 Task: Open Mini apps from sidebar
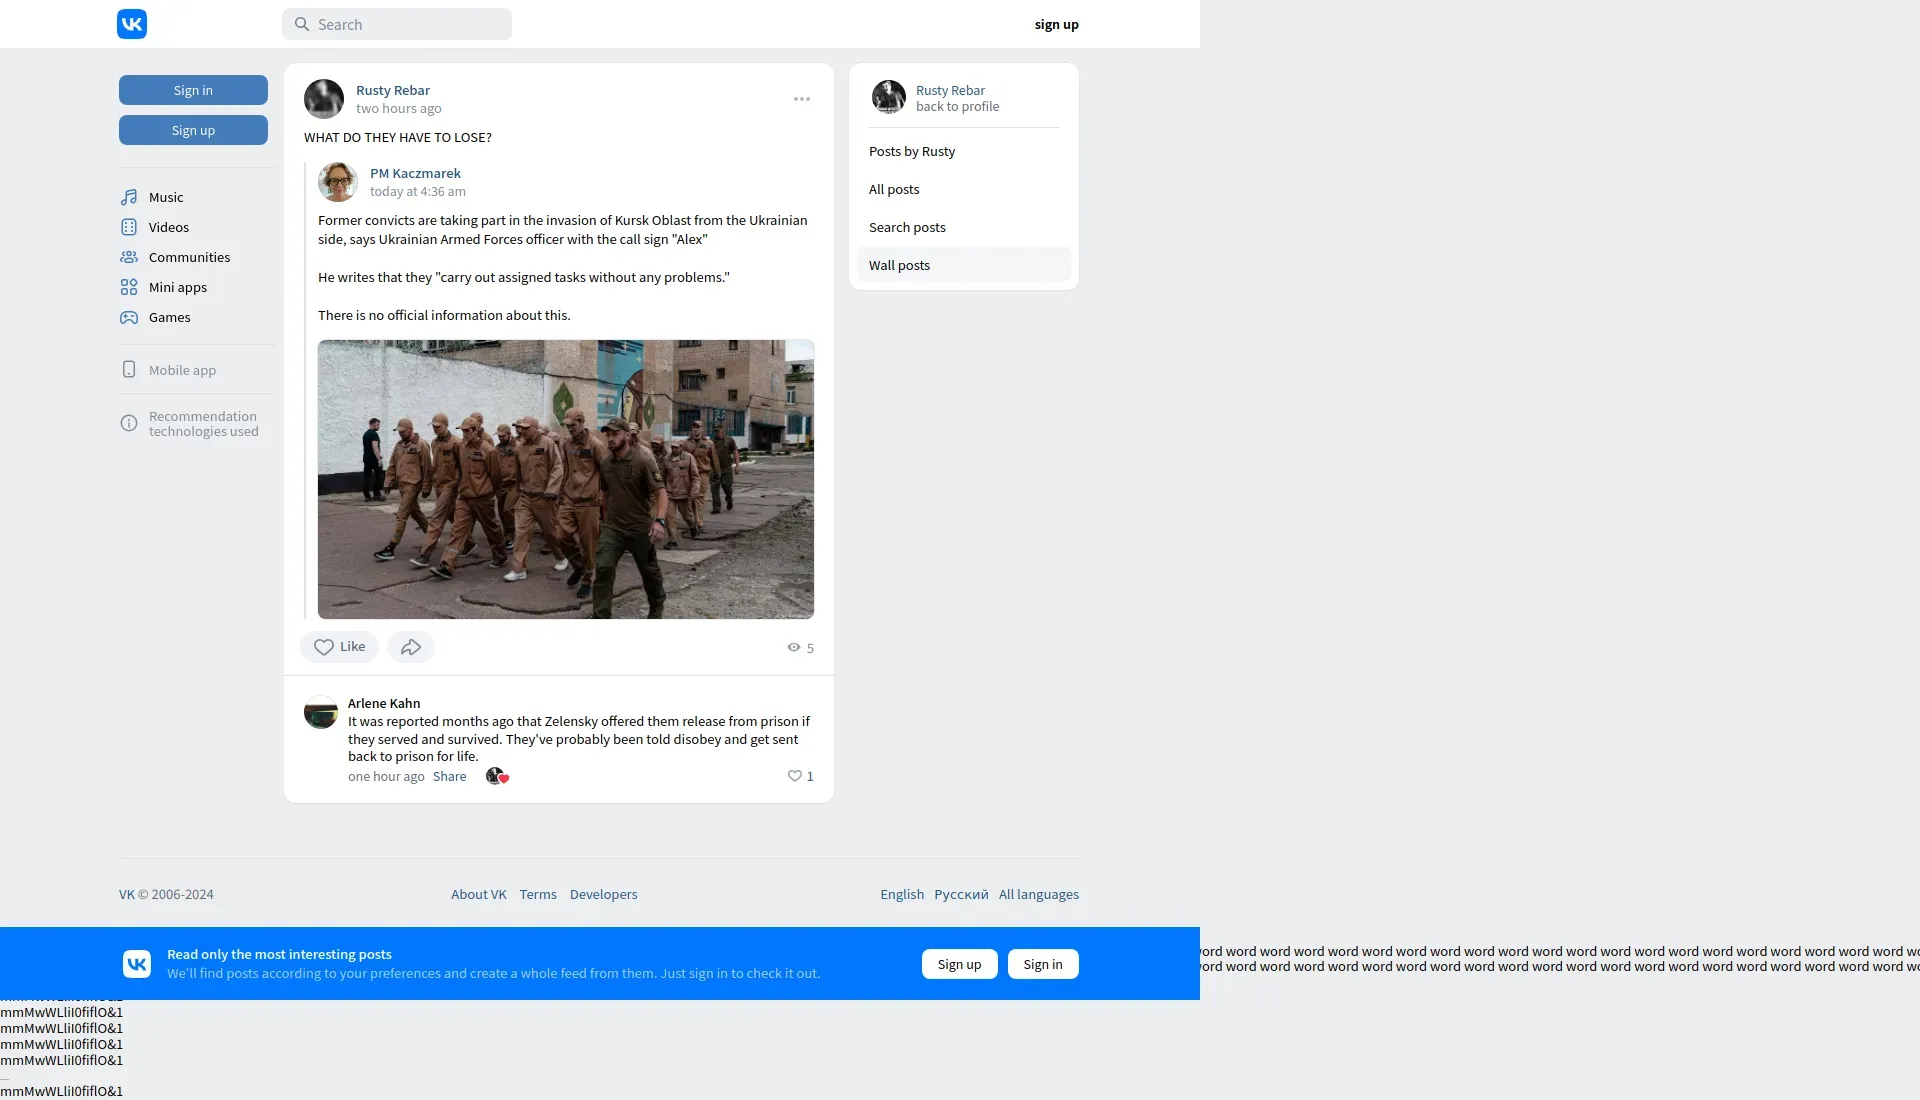tap(177, 287)
